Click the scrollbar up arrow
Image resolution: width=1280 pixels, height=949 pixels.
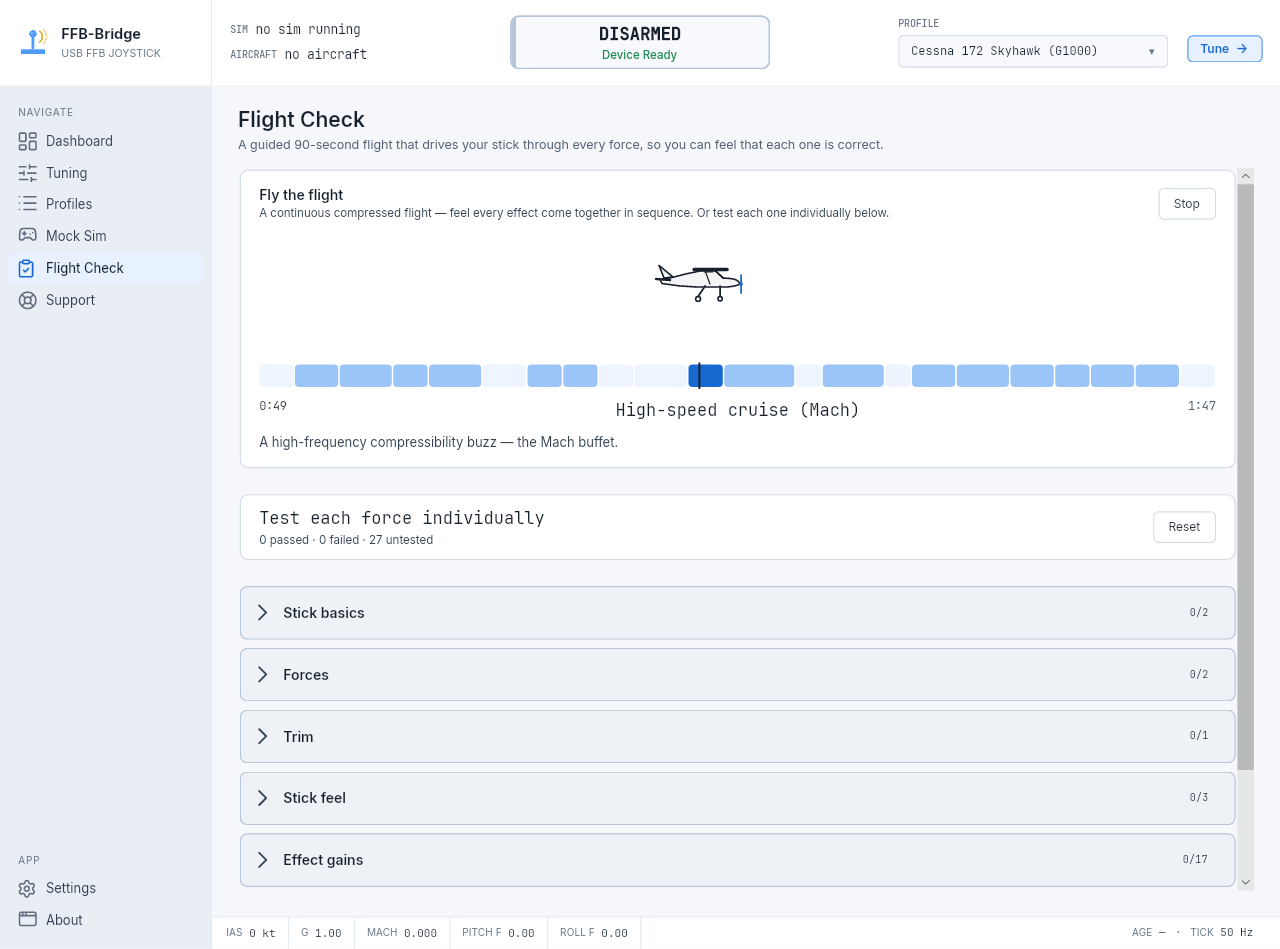(1246, 176)
